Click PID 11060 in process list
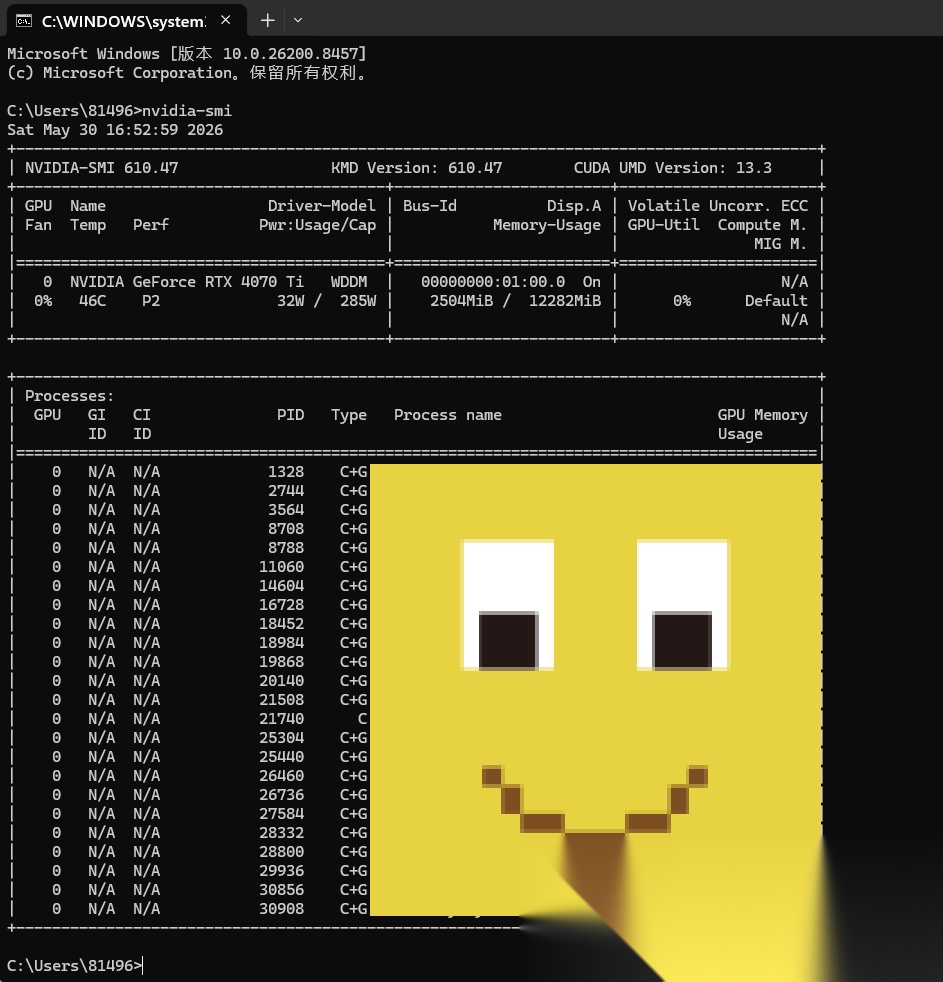Screen dimensions: 943x982 [282, 567]
